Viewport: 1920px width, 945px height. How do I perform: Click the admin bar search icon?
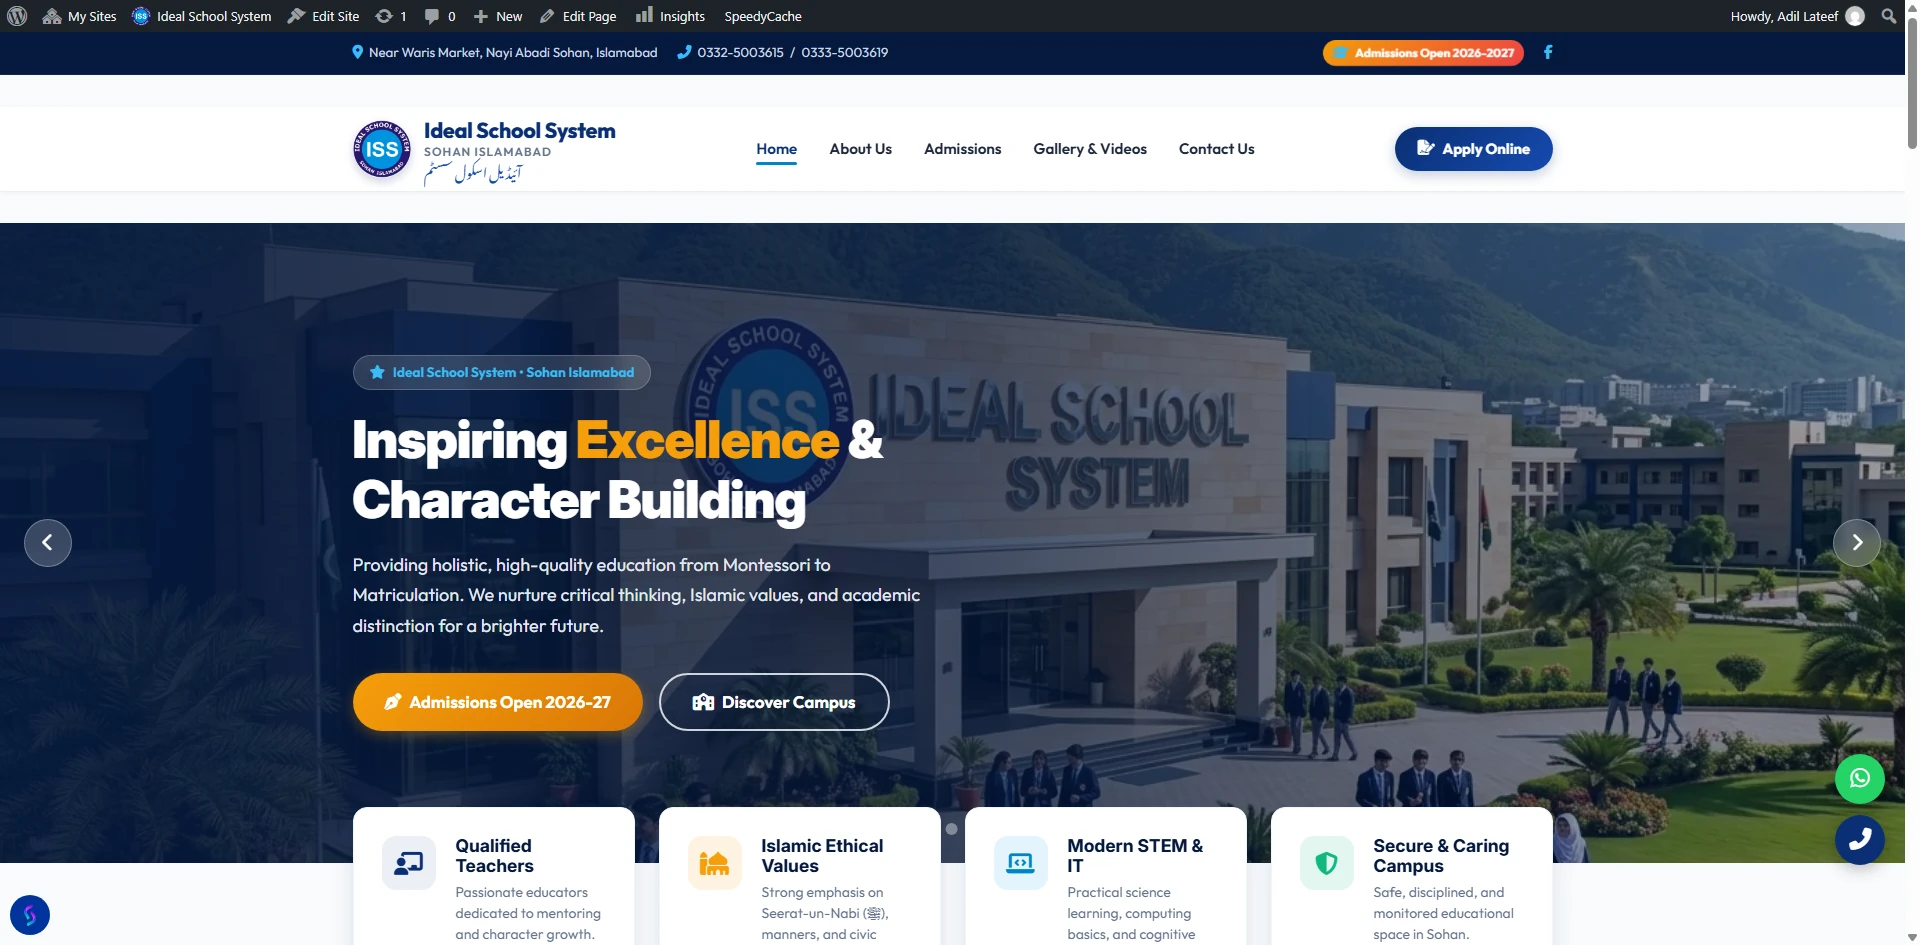pyautogui.click(x=1888, y=16)
